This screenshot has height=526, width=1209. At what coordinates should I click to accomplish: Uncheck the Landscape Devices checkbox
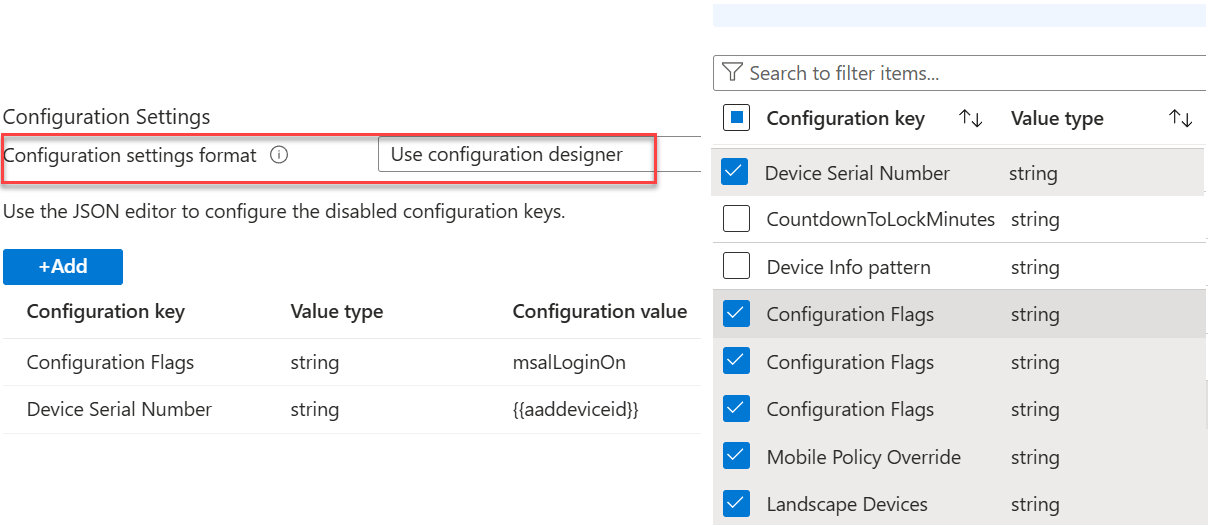[x=736, y=503]
